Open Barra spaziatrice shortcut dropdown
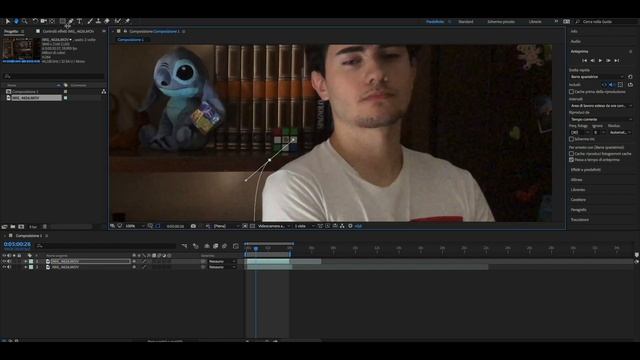The image size is (640, 360). click(597, 77)
